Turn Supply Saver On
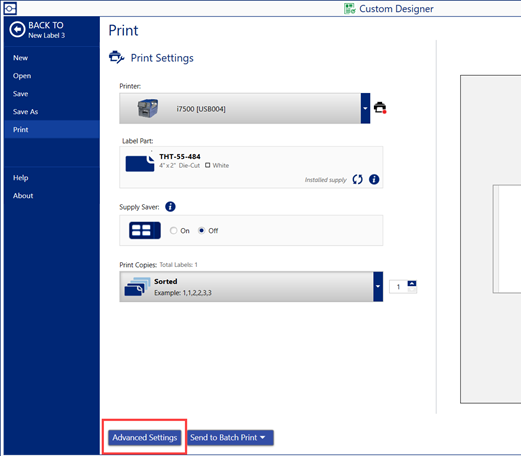Image resolution: width=521 pixels, height=456 pixels. [173, 230]
